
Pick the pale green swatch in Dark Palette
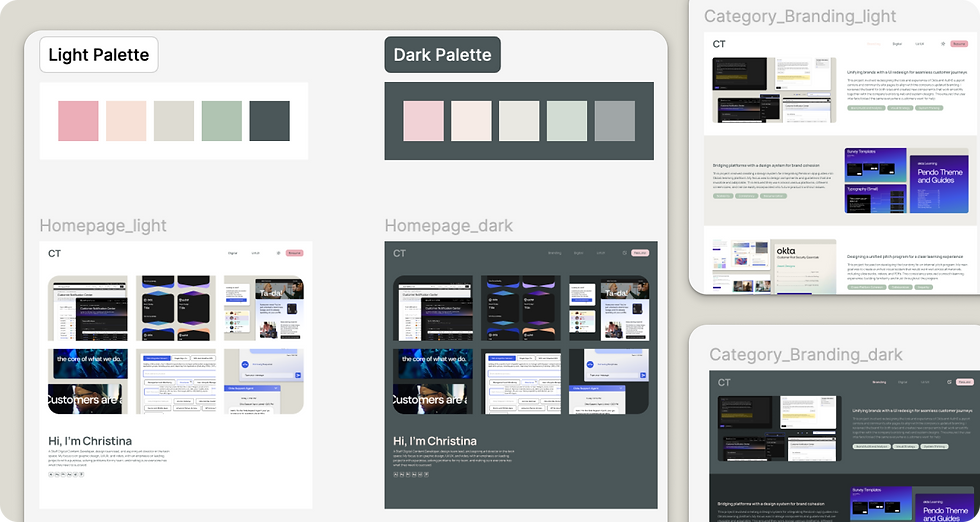567,121
